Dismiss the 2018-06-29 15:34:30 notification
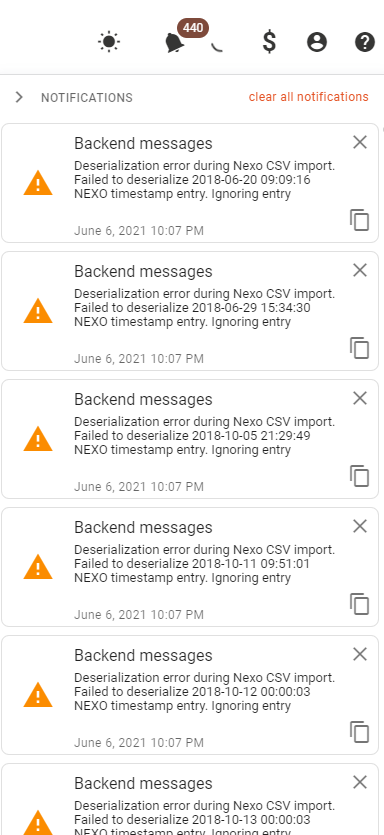 (x=360, y=270)
